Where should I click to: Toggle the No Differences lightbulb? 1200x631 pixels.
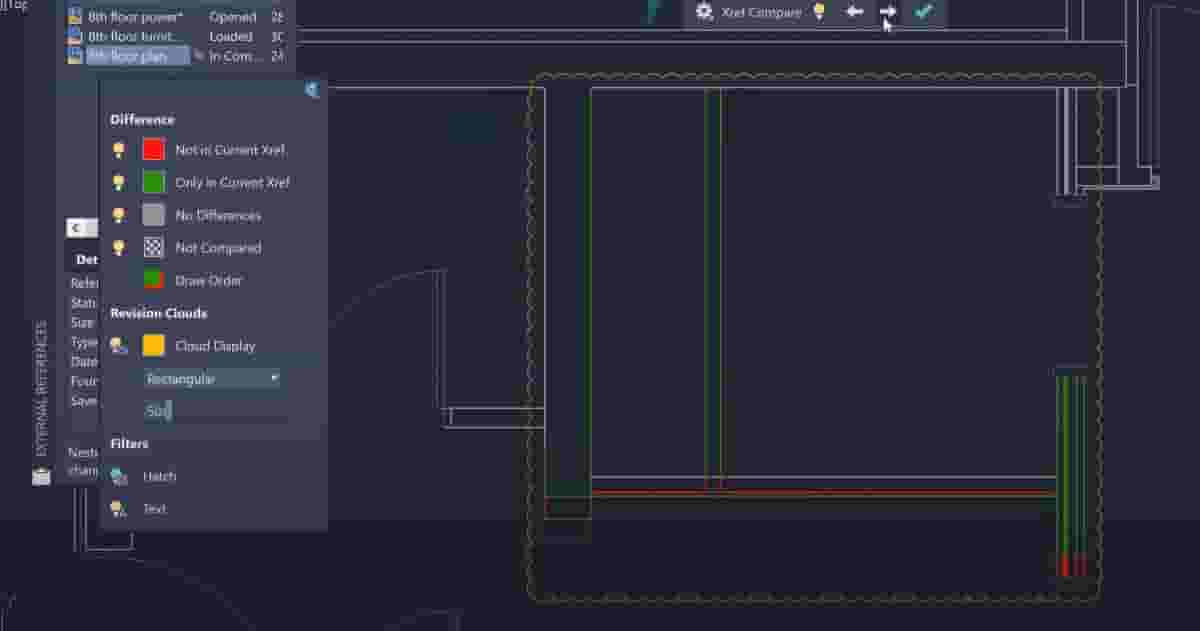click(x=120, y=214)
